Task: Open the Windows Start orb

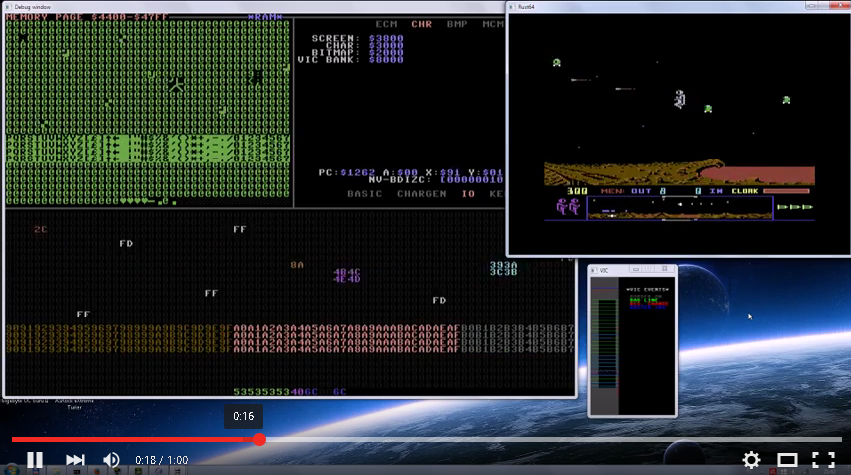Action: click(11, 470)
